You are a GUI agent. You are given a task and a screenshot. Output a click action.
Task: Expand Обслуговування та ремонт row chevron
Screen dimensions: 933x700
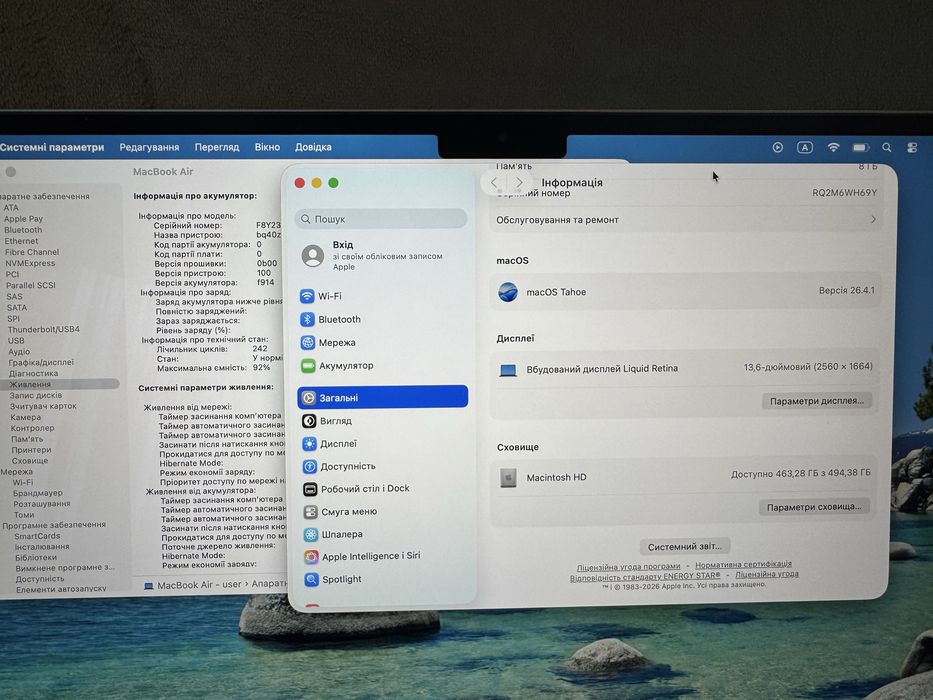point(873,219)
